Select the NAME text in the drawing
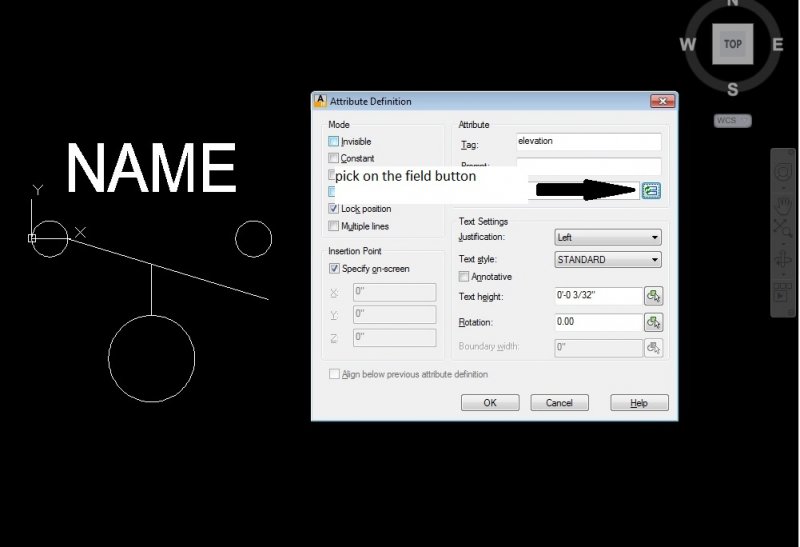 tap(151, 167)
